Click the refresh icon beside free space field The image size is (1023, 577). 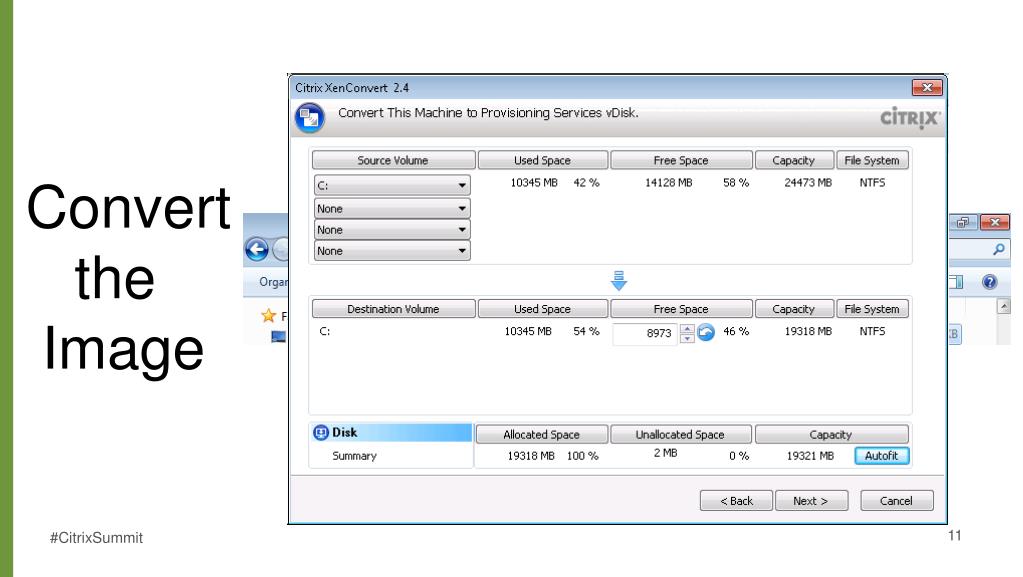pyautogui.click(x=706, y=332)
